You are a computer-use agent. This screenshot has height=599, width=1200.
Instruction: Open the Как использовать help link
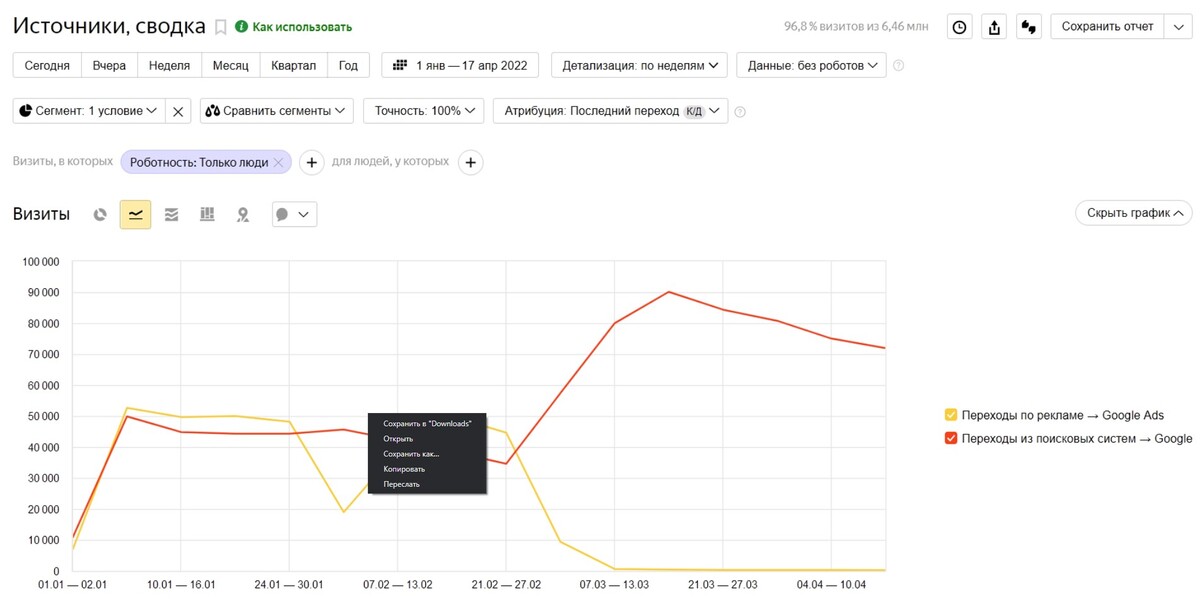click(x=294, y=27)
